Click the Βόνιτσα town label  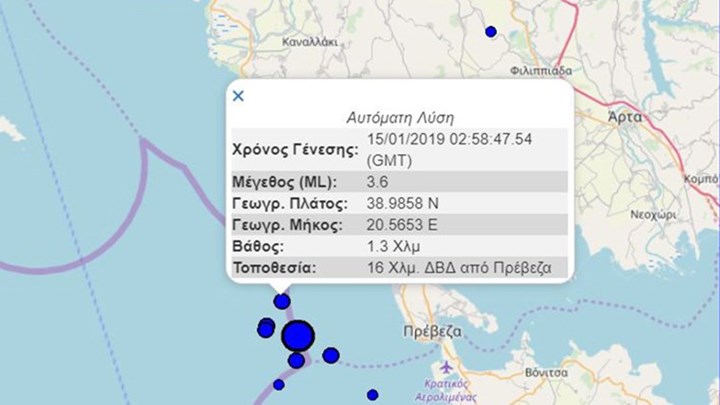point(546,372)
